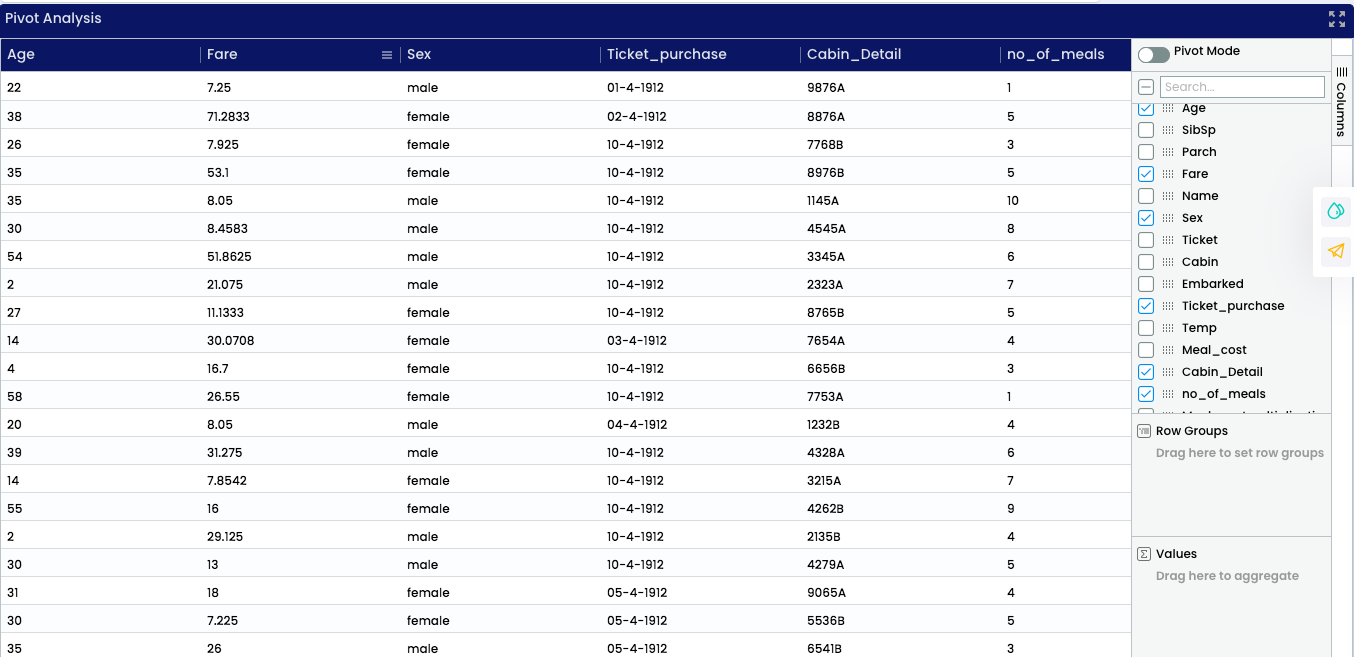This screenshot has height=657, width=1354.
Task: Grab the drag handle next to Sex
Action: pos(1168,218)
